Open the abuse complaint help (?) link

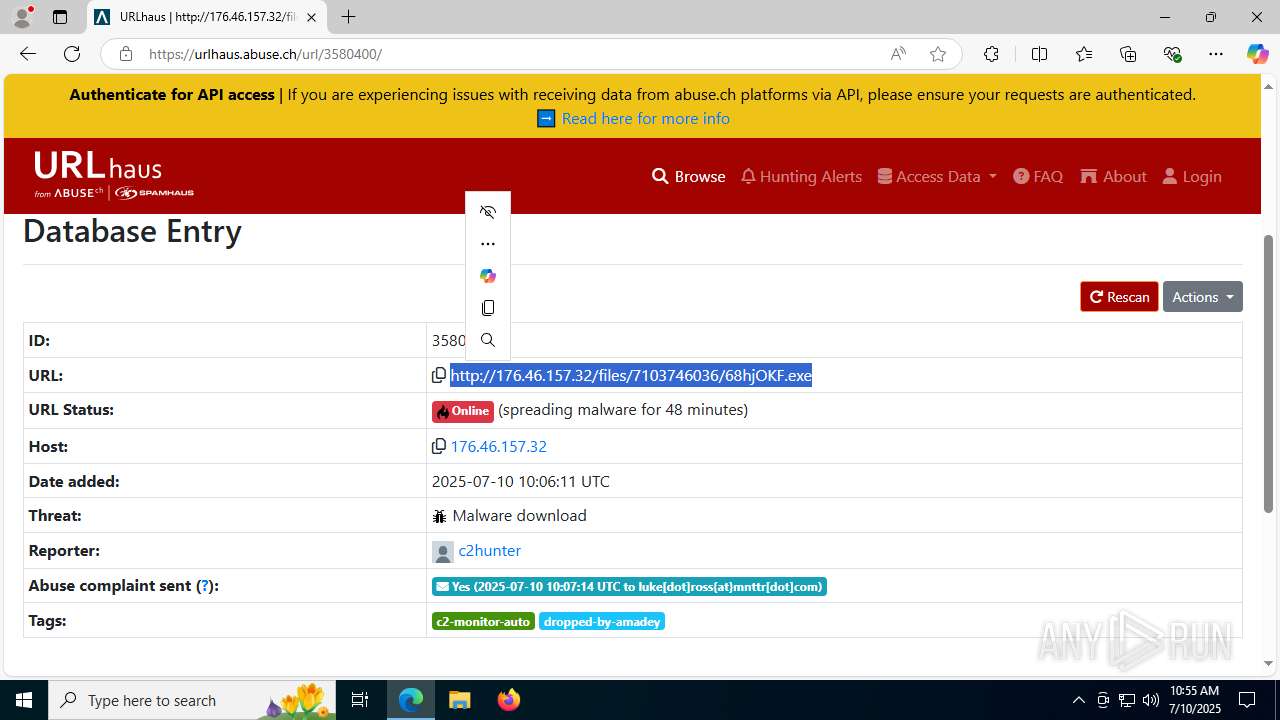coord(205,586)
